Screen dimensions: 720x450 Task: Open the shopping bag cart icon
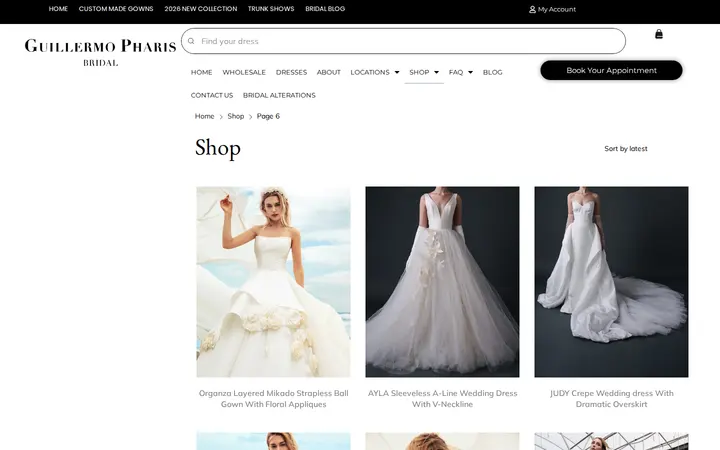658,34
